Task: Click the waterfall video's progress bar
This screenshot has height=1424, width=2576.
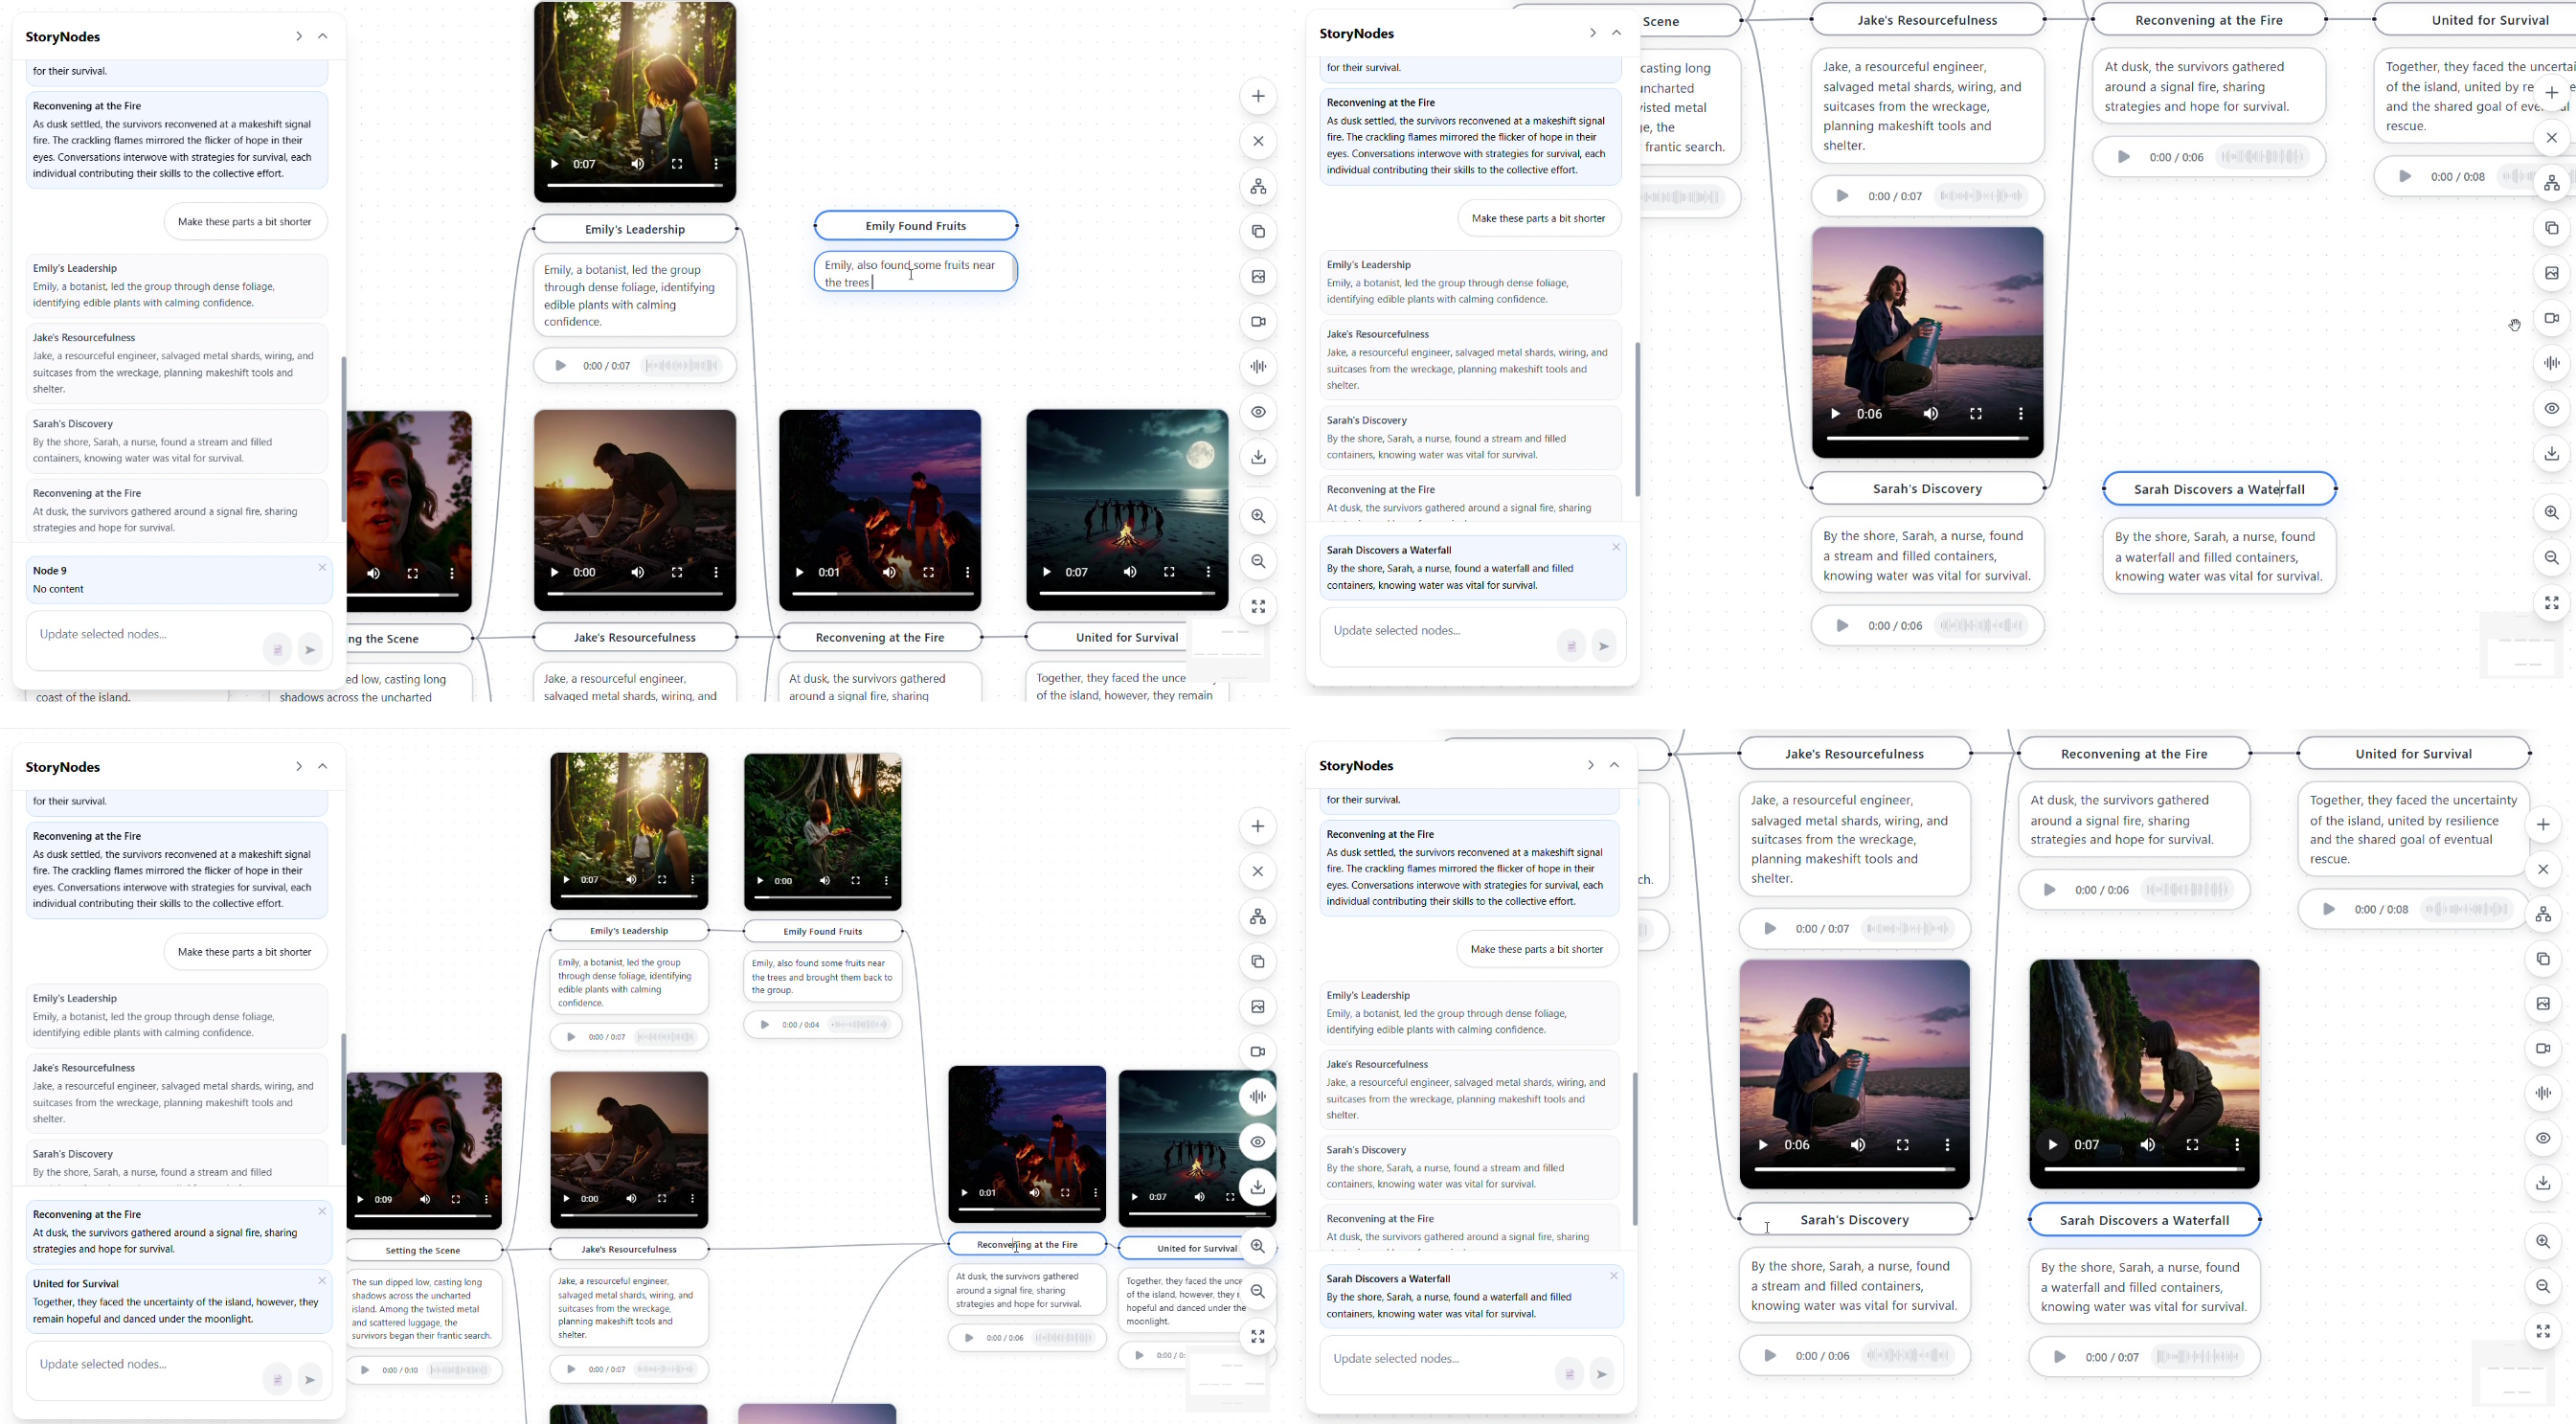Action: 2143,1169
